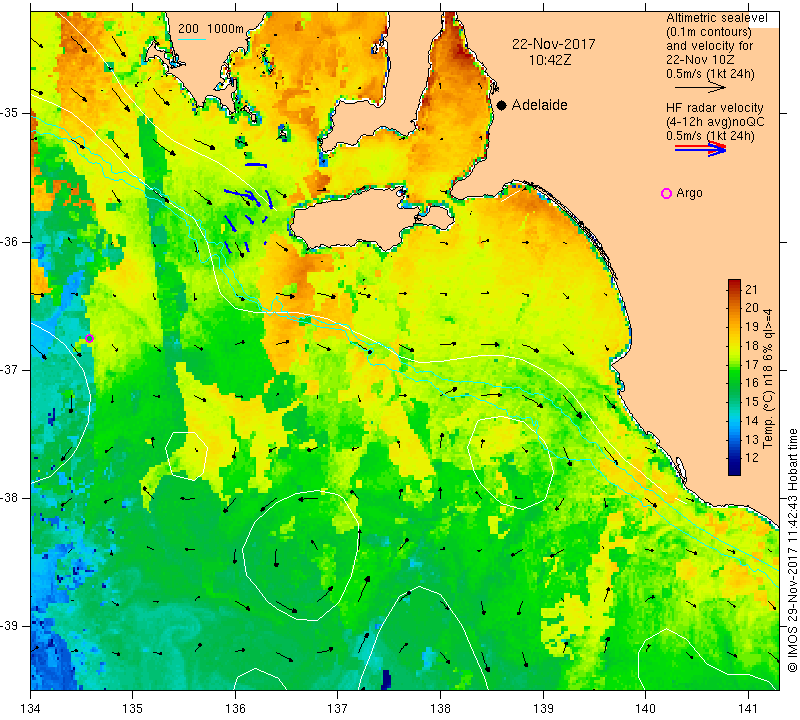Click the '(4-12h avg)noQC' legend text
This screenshot has height=720, width=800.
click(715, 122)
